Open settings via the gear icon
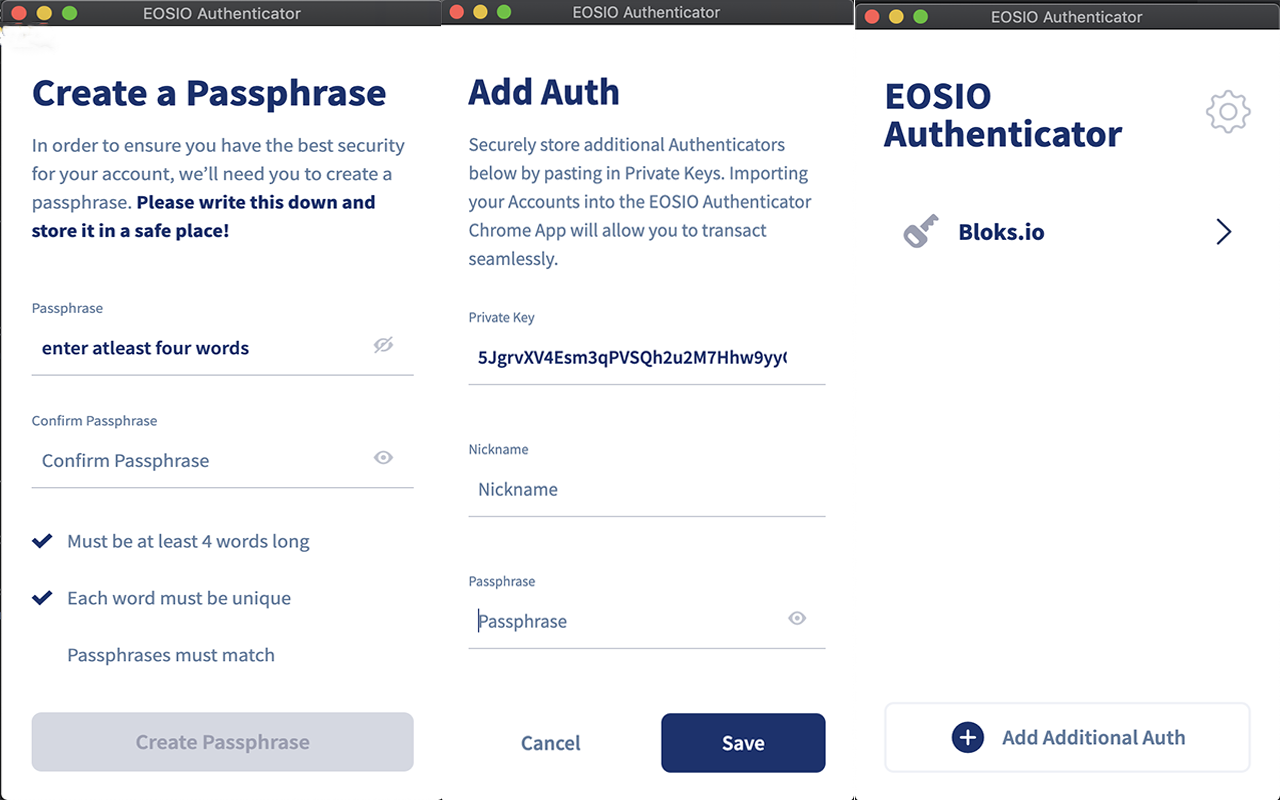Image resolution: width=1280 pixels, height=800 pixels. click(x=1228, y=112)
